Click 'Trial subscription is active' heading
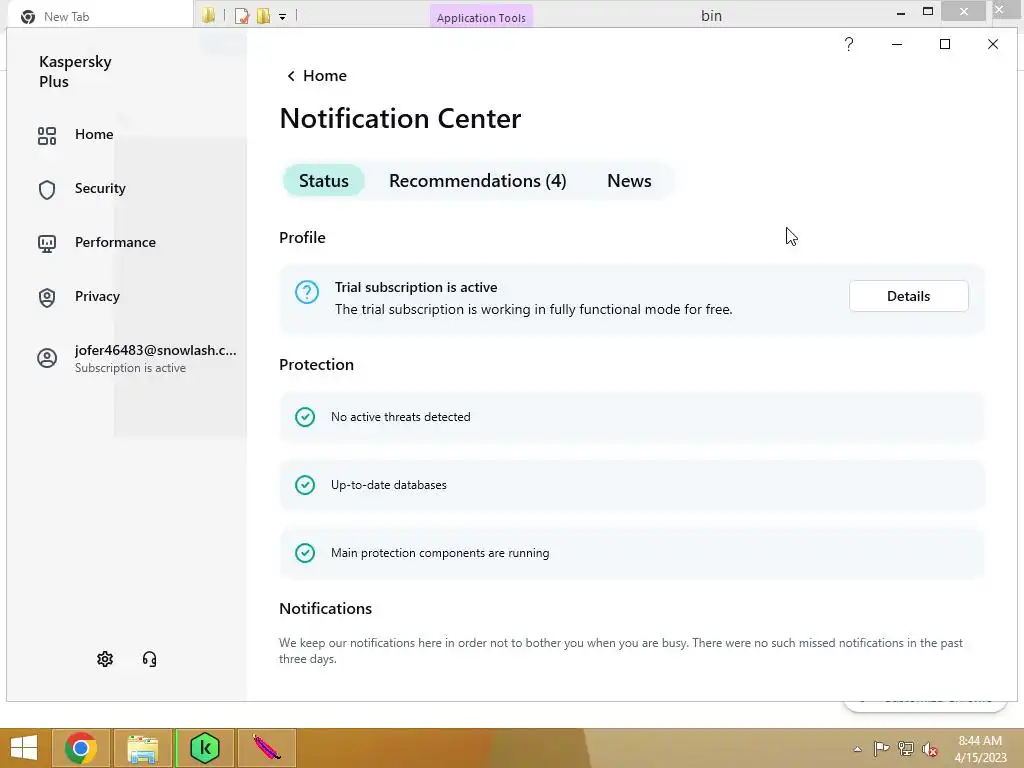Image resolution: width=1024 pixels, height=768 pixels. click(x=416, y=287)
